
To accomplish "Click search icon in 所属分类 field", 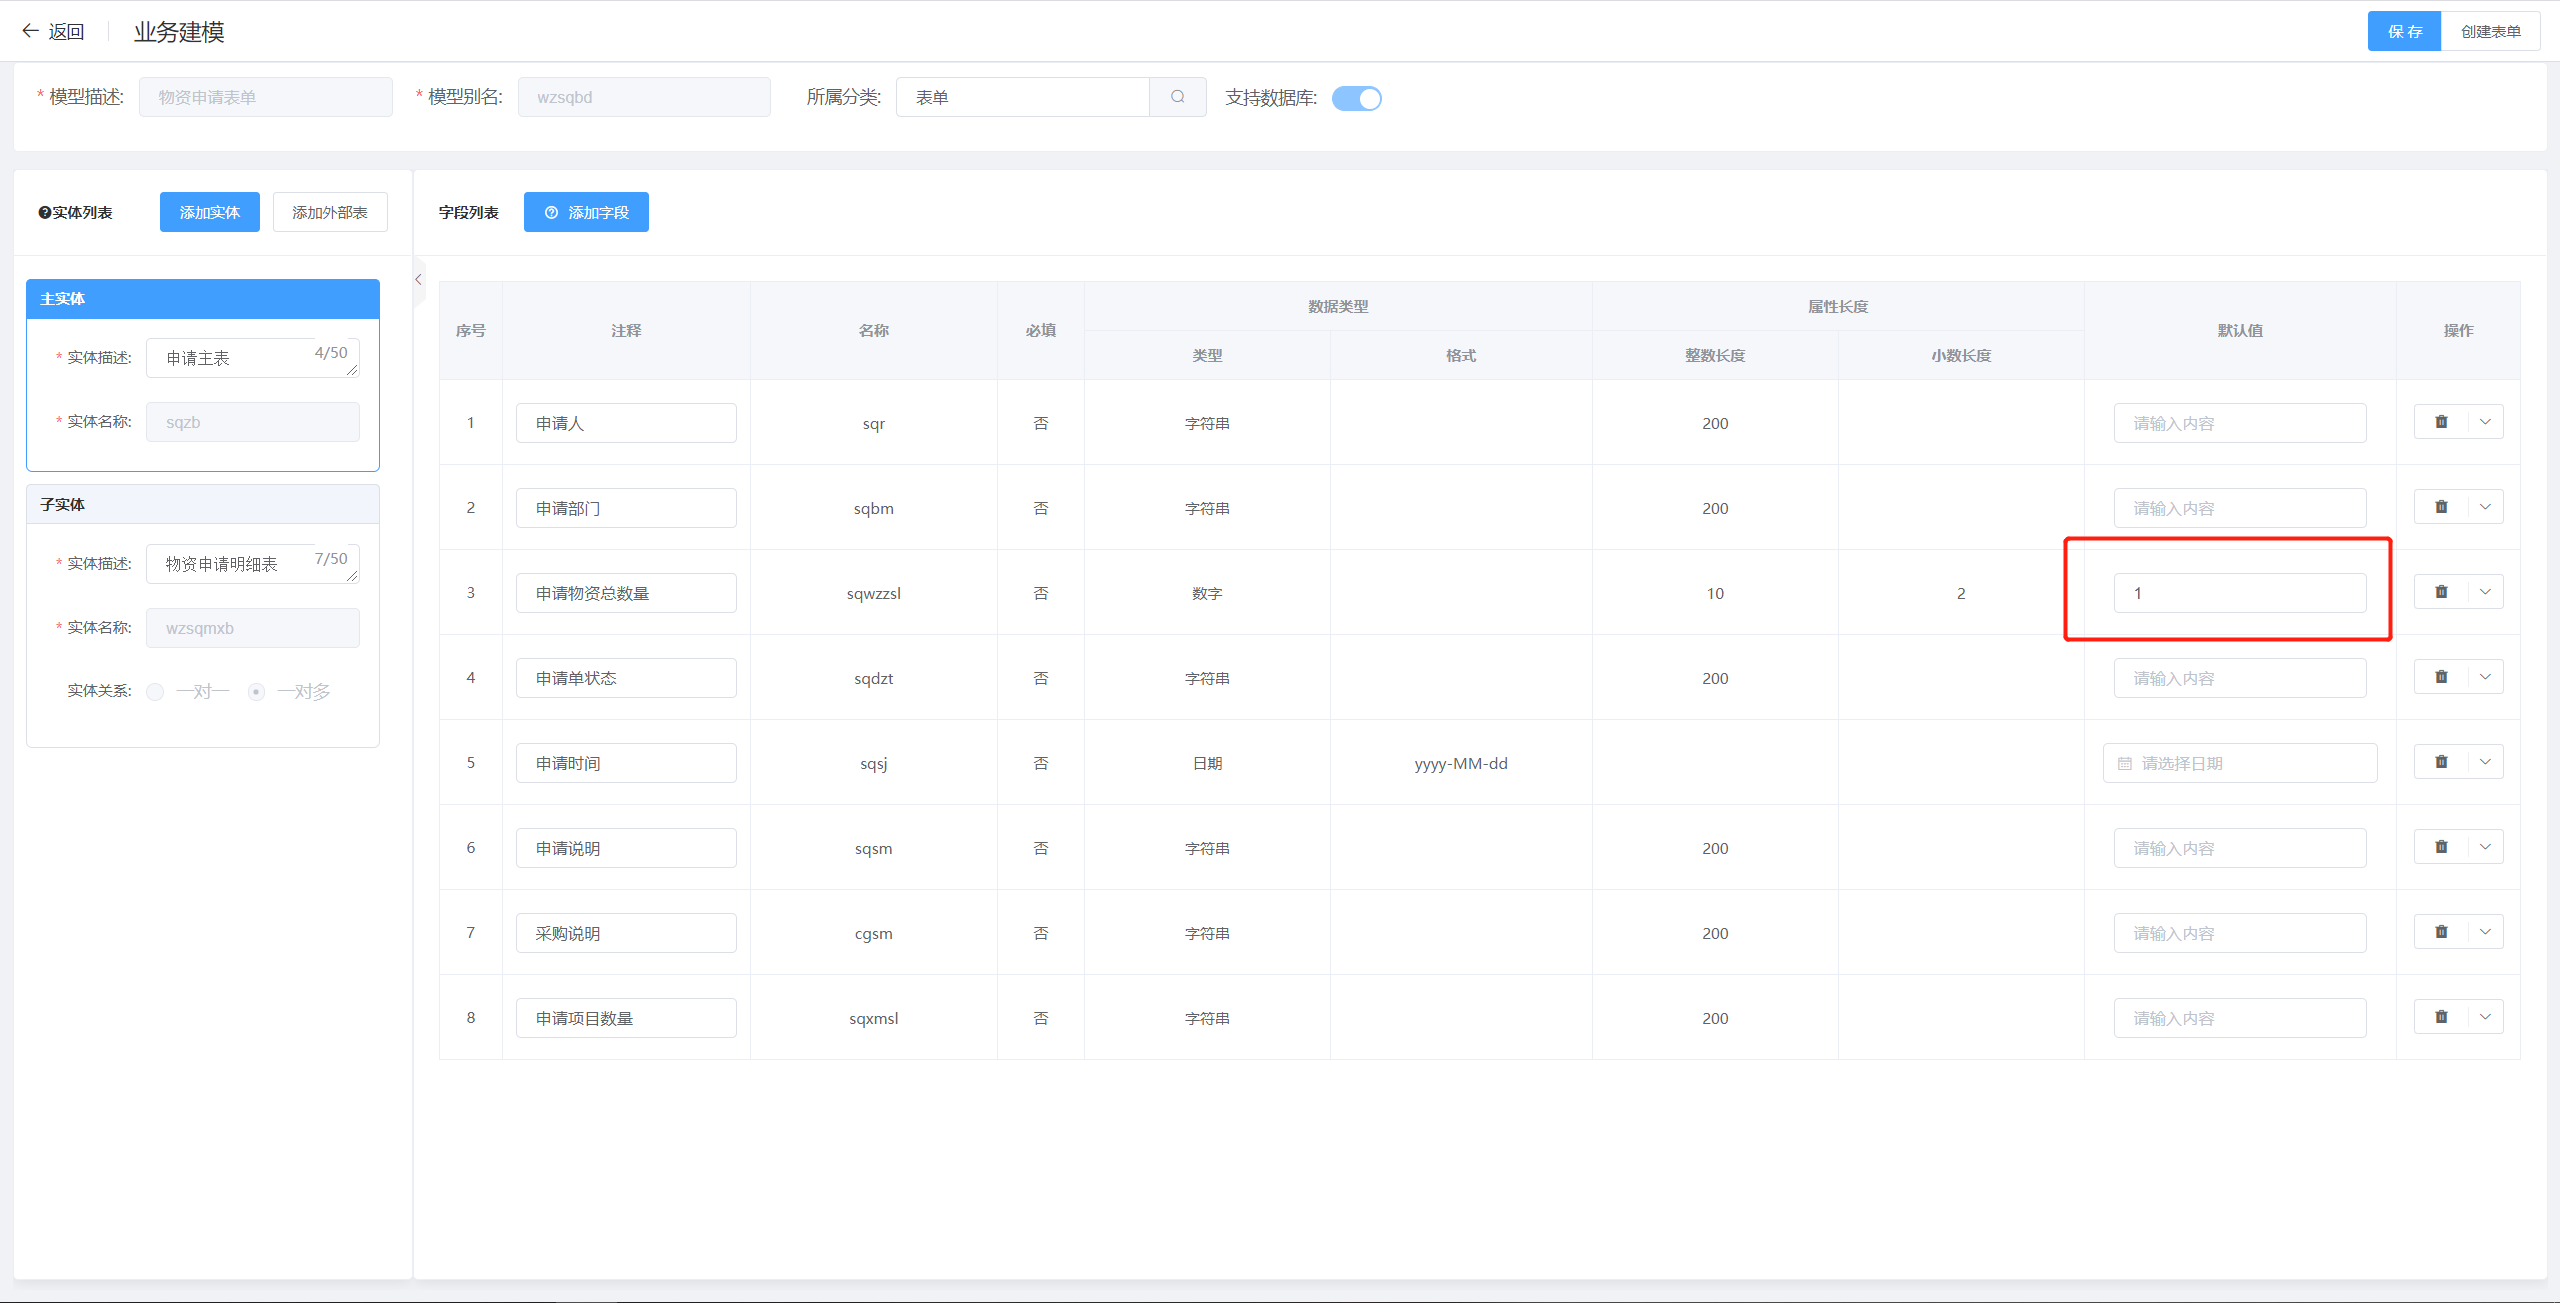I will pyautogui.click(x=1177, y=97).
